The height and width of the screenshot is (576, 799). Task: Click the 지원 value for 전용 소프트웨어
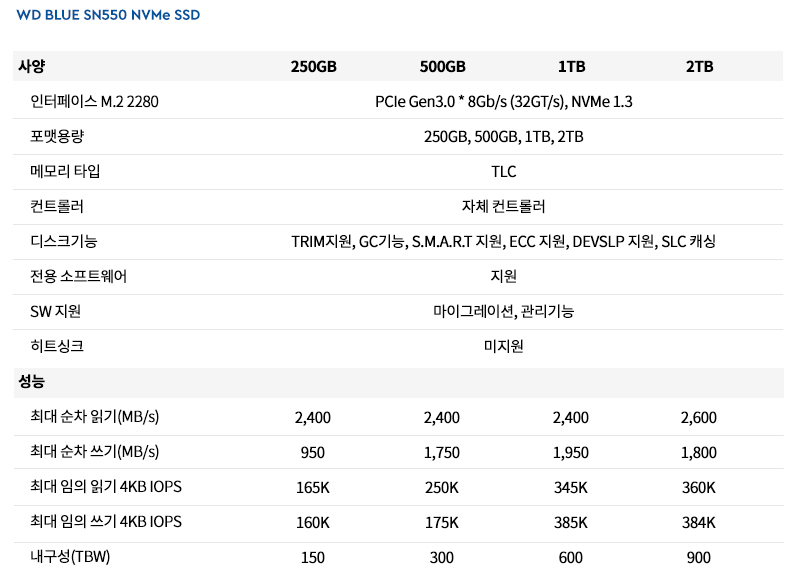tap(503, 276)
